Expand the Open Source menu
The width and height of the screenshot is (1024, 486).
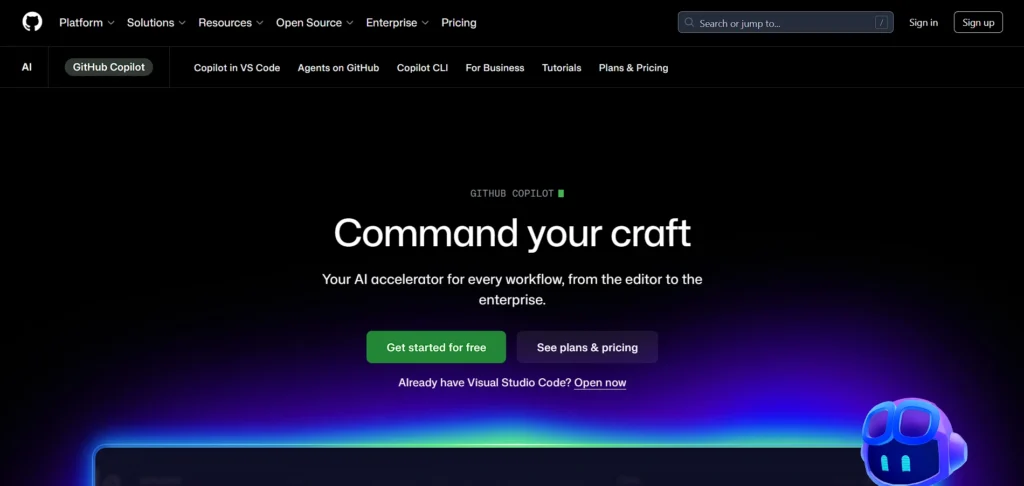[315, 22]
